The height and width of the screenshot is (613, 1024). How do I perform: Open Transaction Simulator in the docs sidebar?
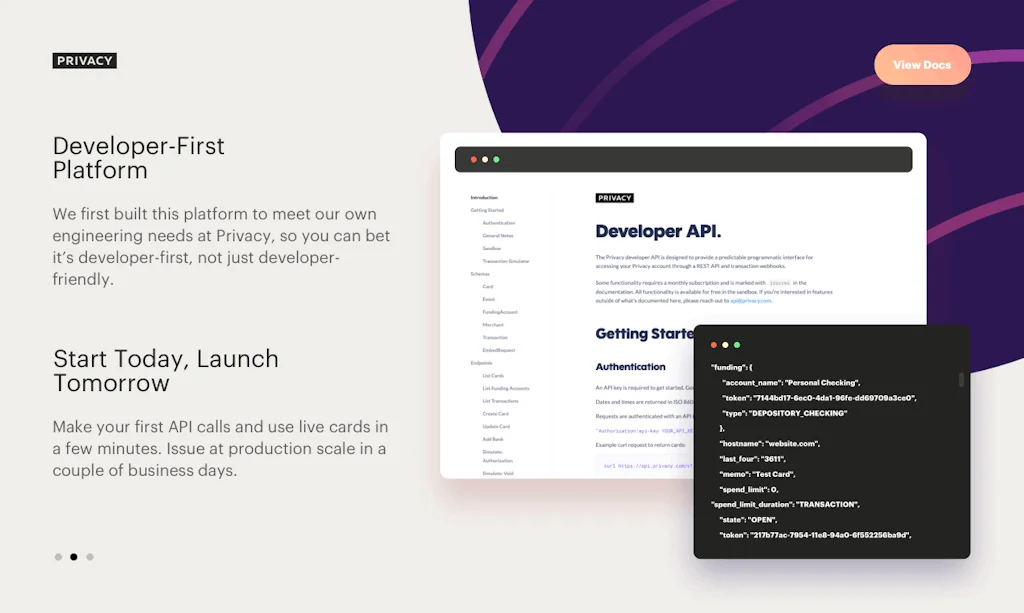pos(506,261)
